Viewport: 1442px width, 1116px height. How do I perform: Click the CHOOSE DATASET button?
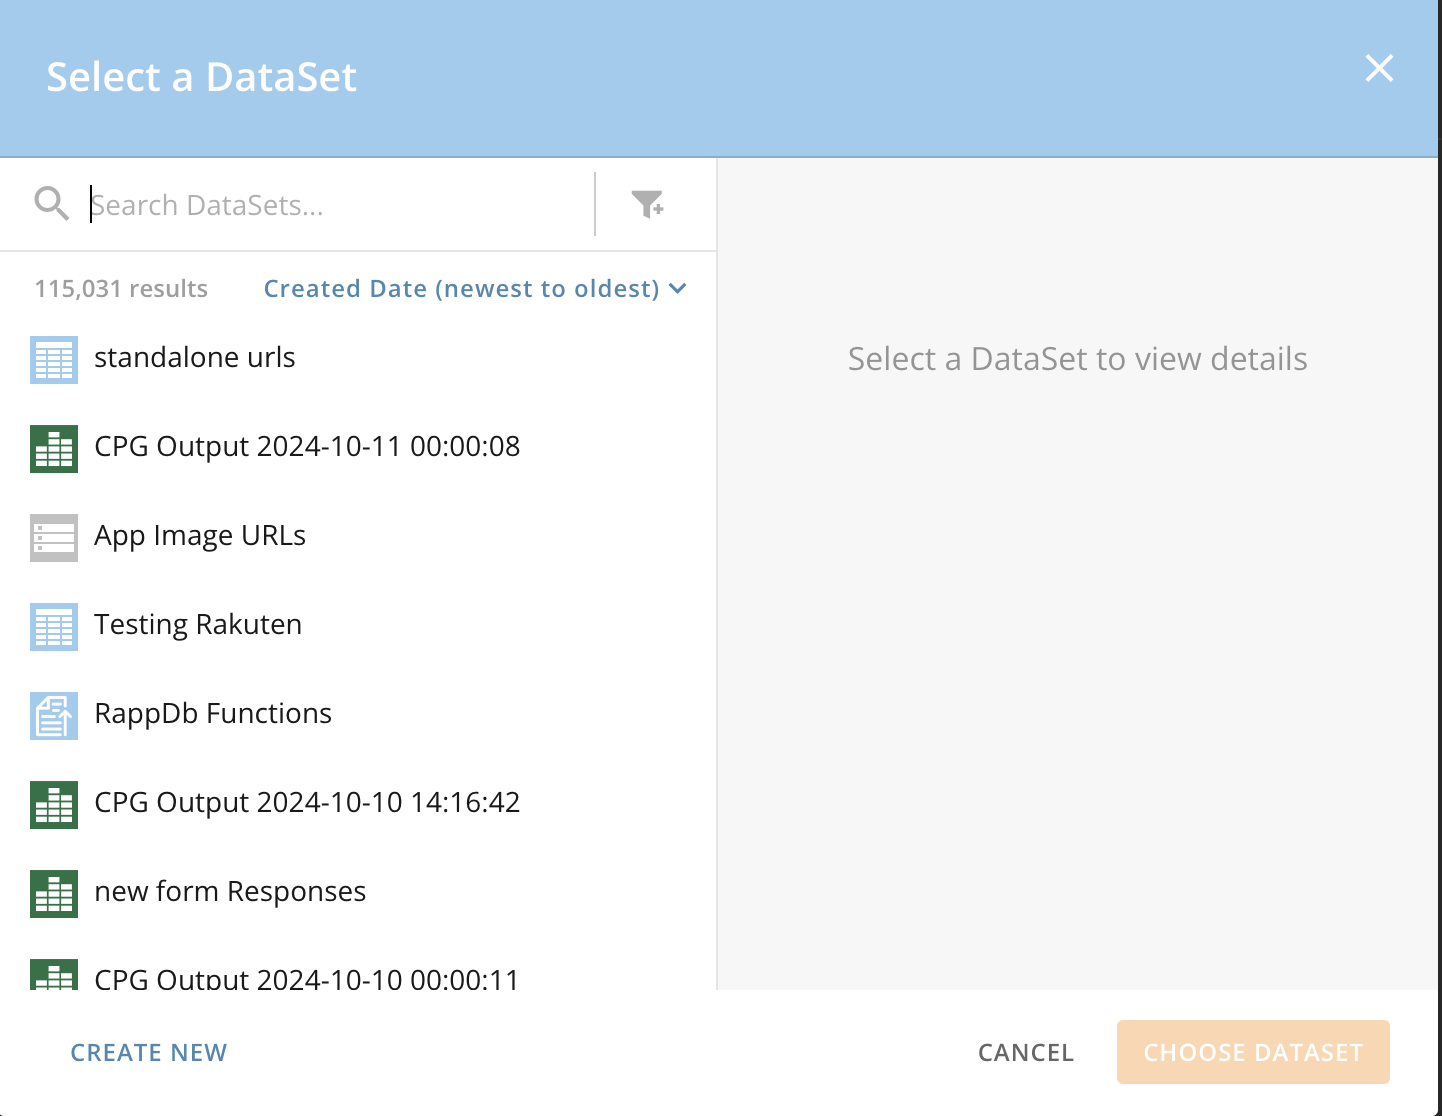[x=1253, y=1052]
